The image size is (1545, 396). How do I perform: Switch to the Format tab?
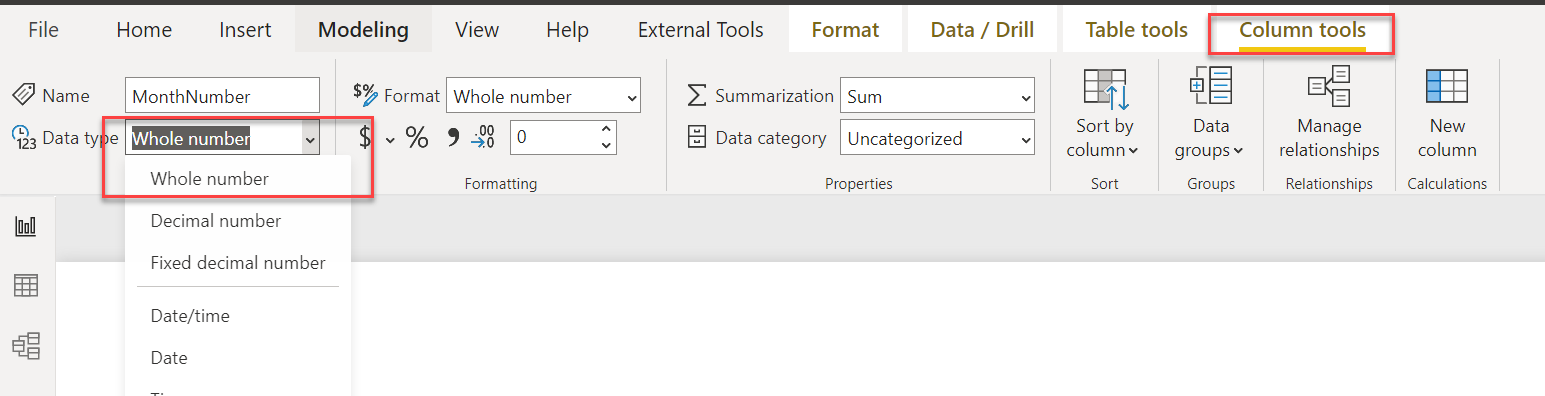point(845,30)
